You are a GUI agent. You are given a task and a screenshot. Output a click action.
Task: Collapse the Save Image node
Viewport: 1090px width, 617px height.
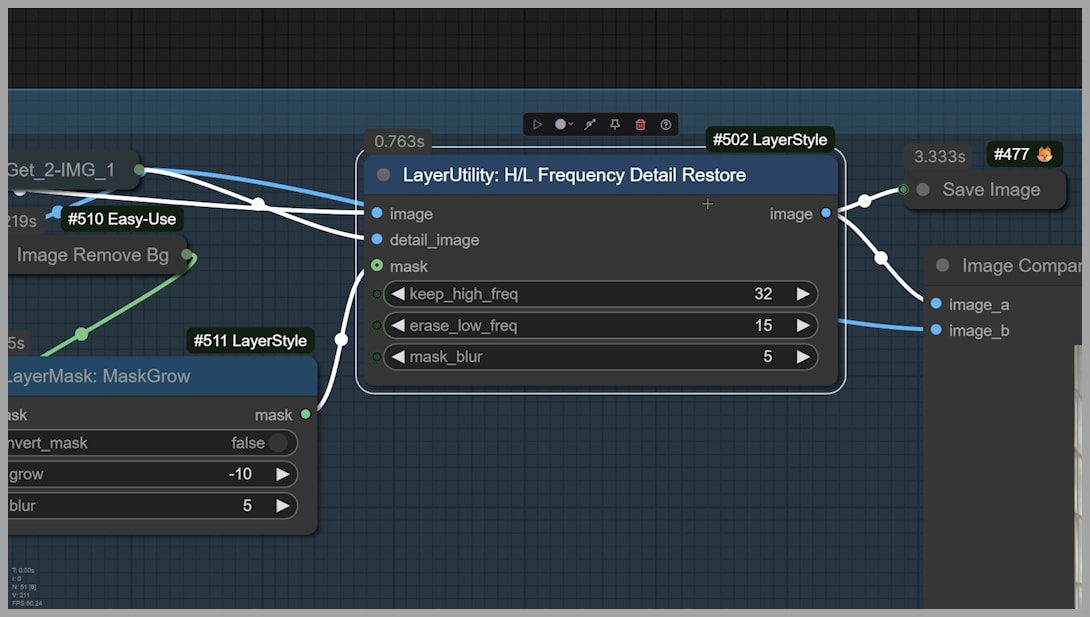pos(923,190)
